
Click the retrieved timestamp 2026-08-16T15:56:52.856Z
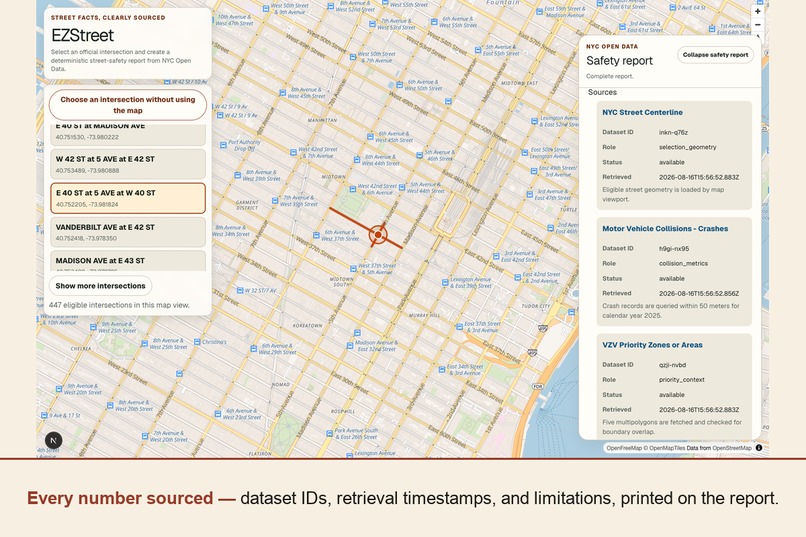(699, 293)
